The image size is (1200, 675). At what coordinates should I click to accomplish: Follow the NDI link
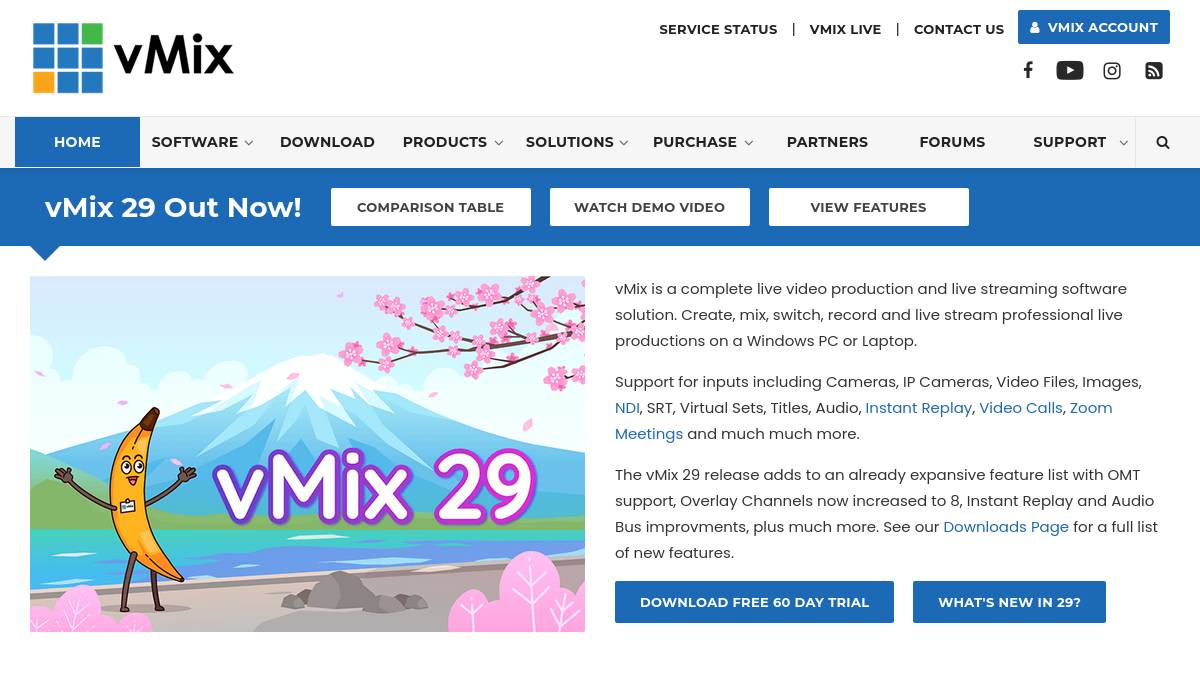pos(627,408)
